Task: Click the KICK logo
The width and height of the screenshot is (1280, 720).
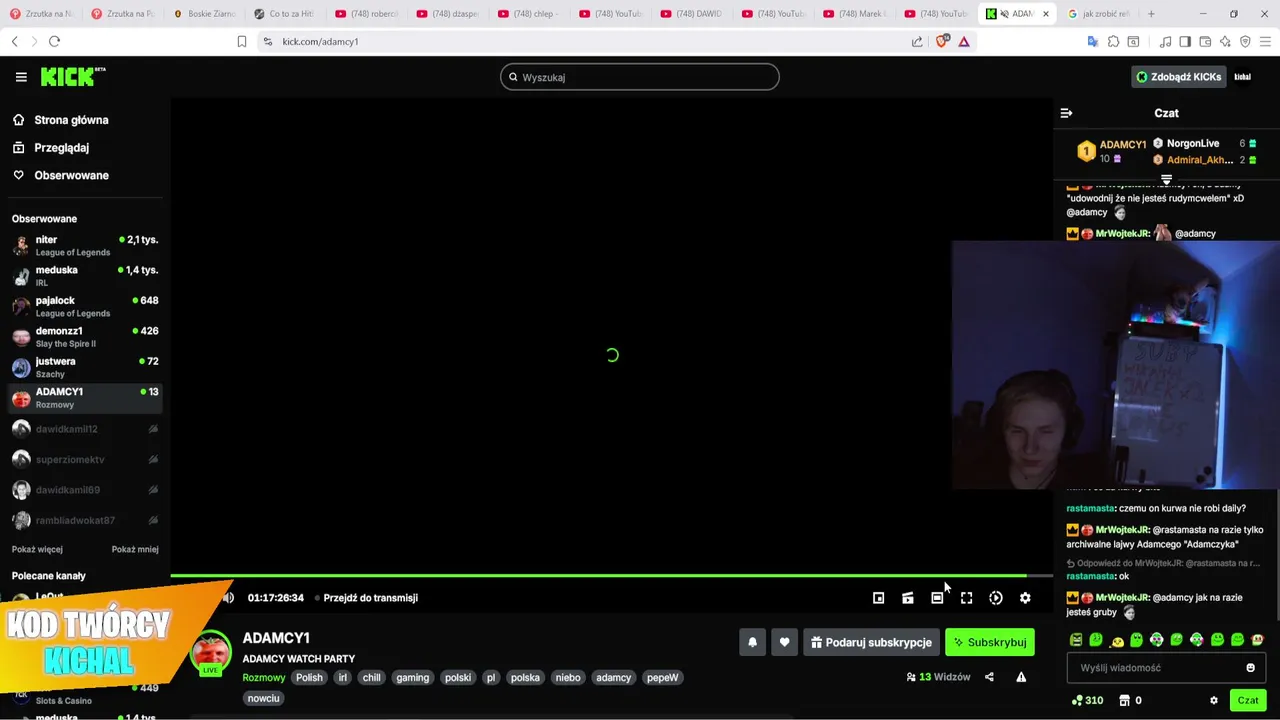Action: [x=72, y=77]
